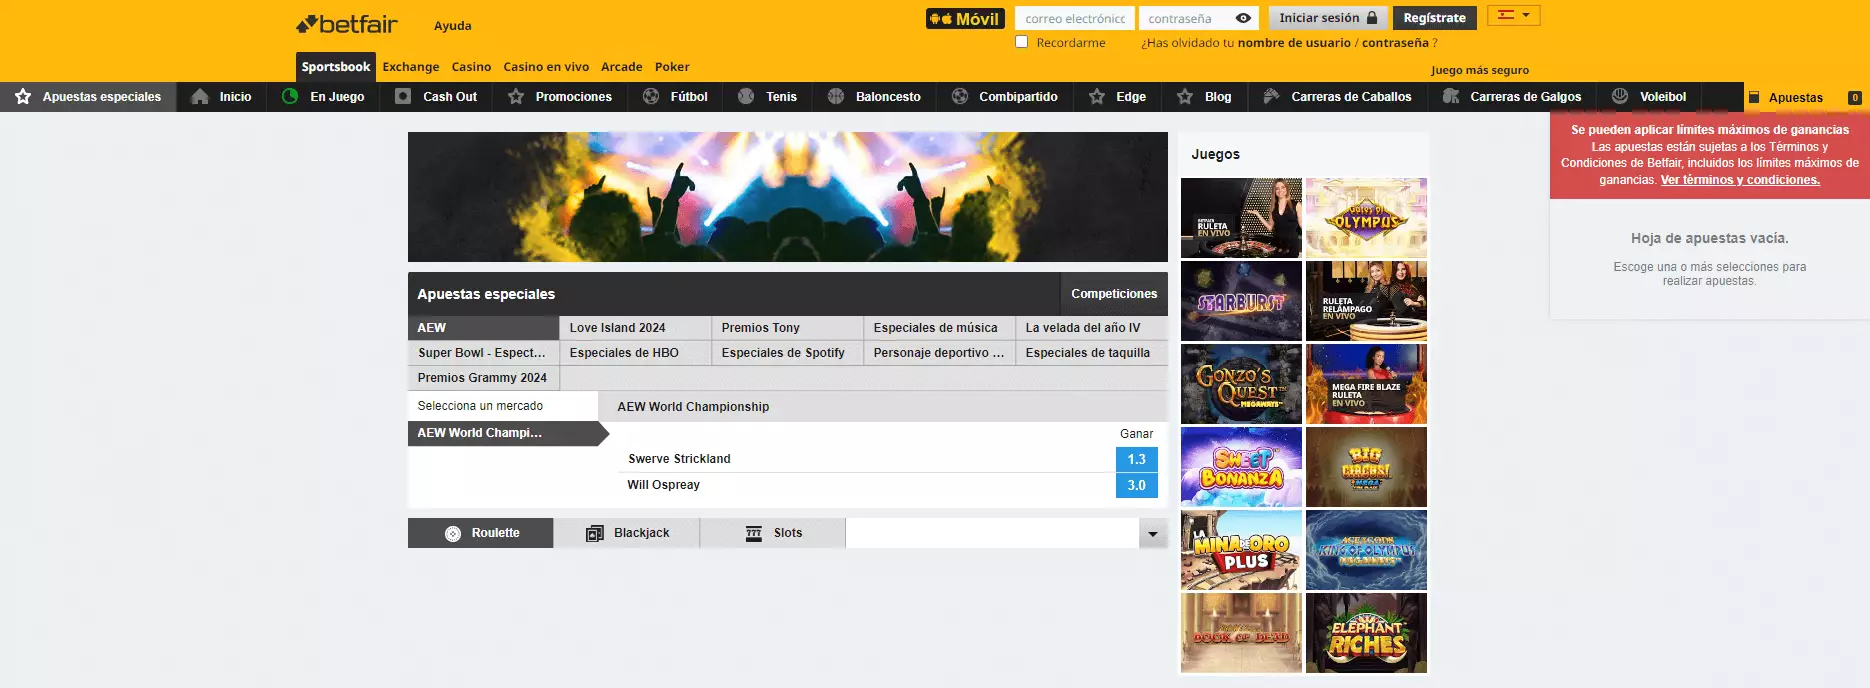
Task: Click the Combipartido icon
Action: click(960, 97)
